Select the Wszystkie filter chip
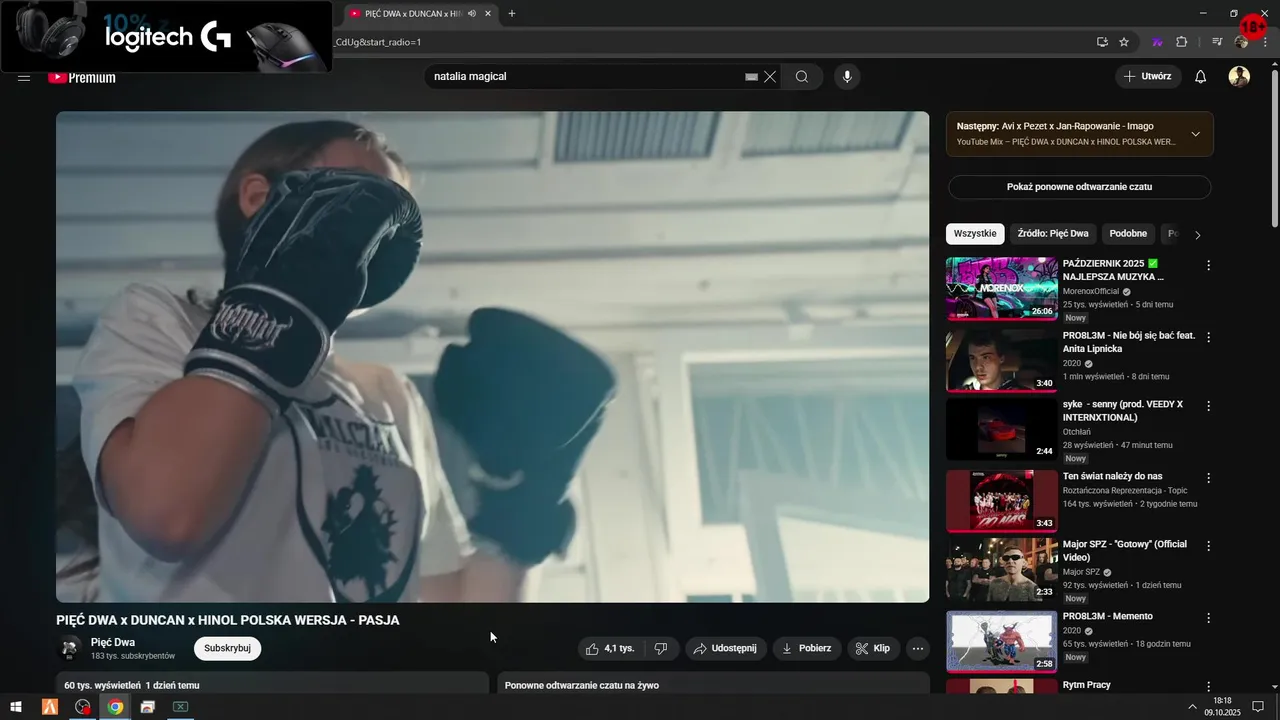 tap(975, 234)
